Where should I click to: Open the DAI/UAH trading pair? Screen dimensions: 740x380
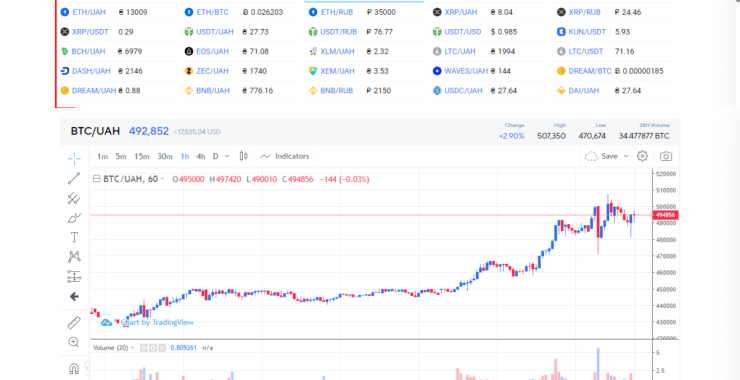pos(584,91)
